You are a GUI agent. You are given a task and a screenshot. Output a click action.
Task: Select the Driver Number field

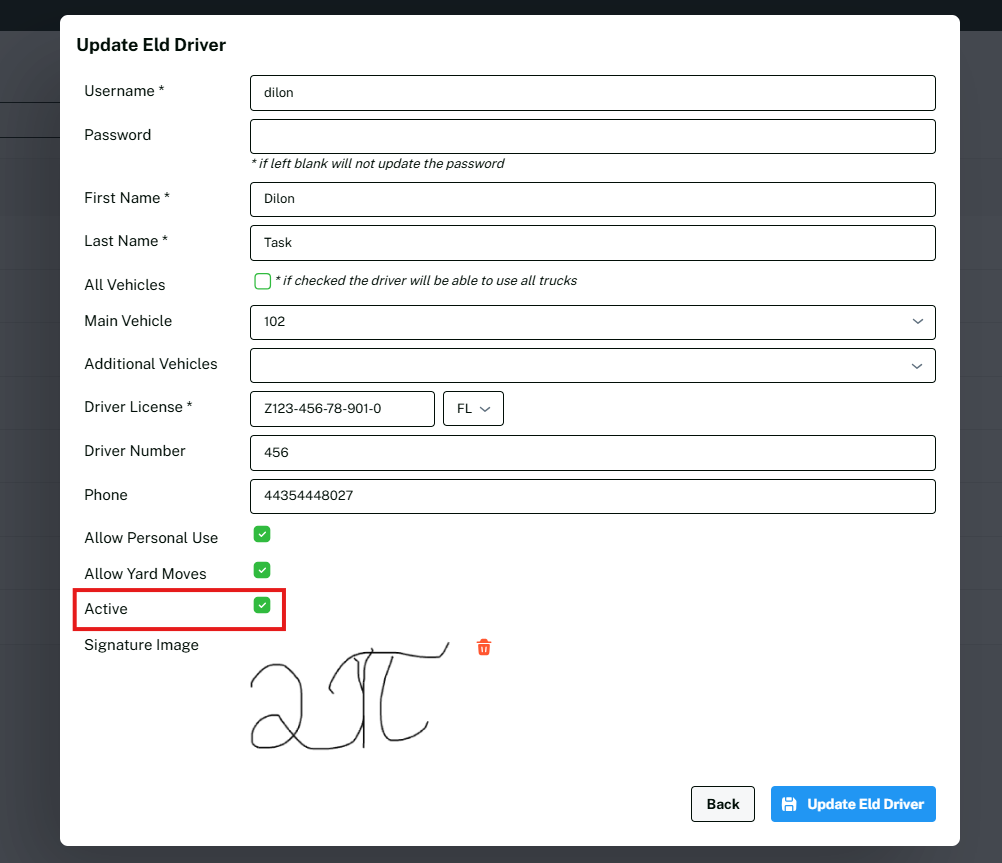click(592, 453)
